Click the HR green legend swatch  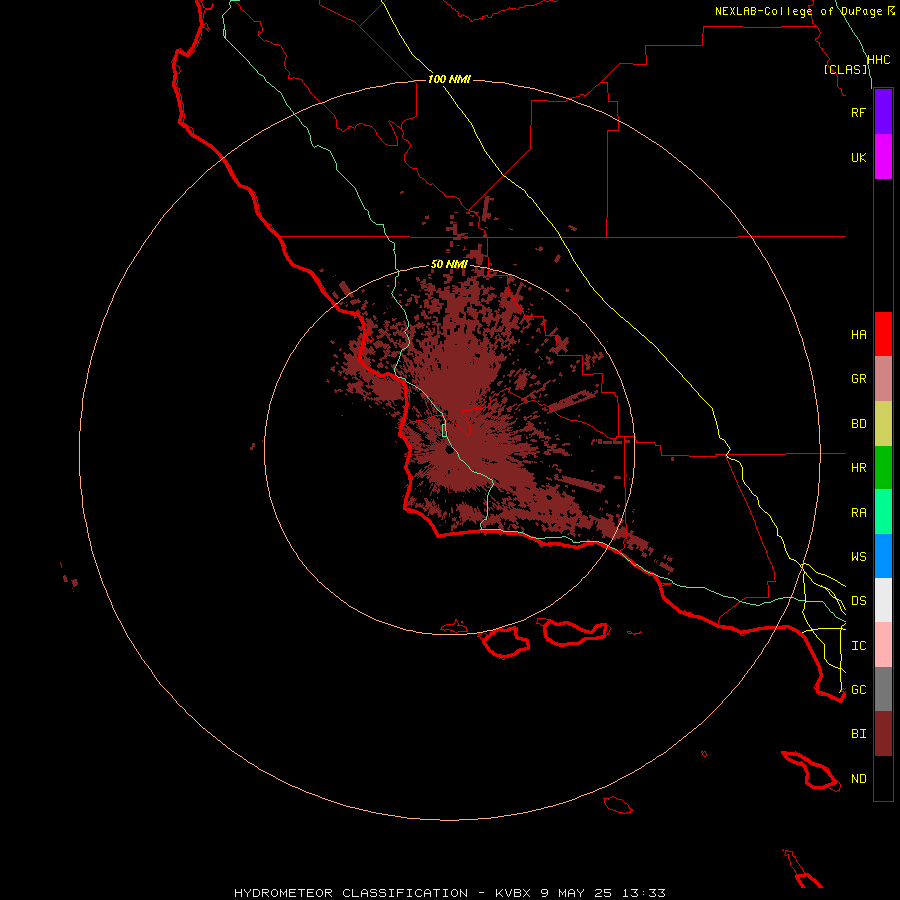[x=883, y=467]
